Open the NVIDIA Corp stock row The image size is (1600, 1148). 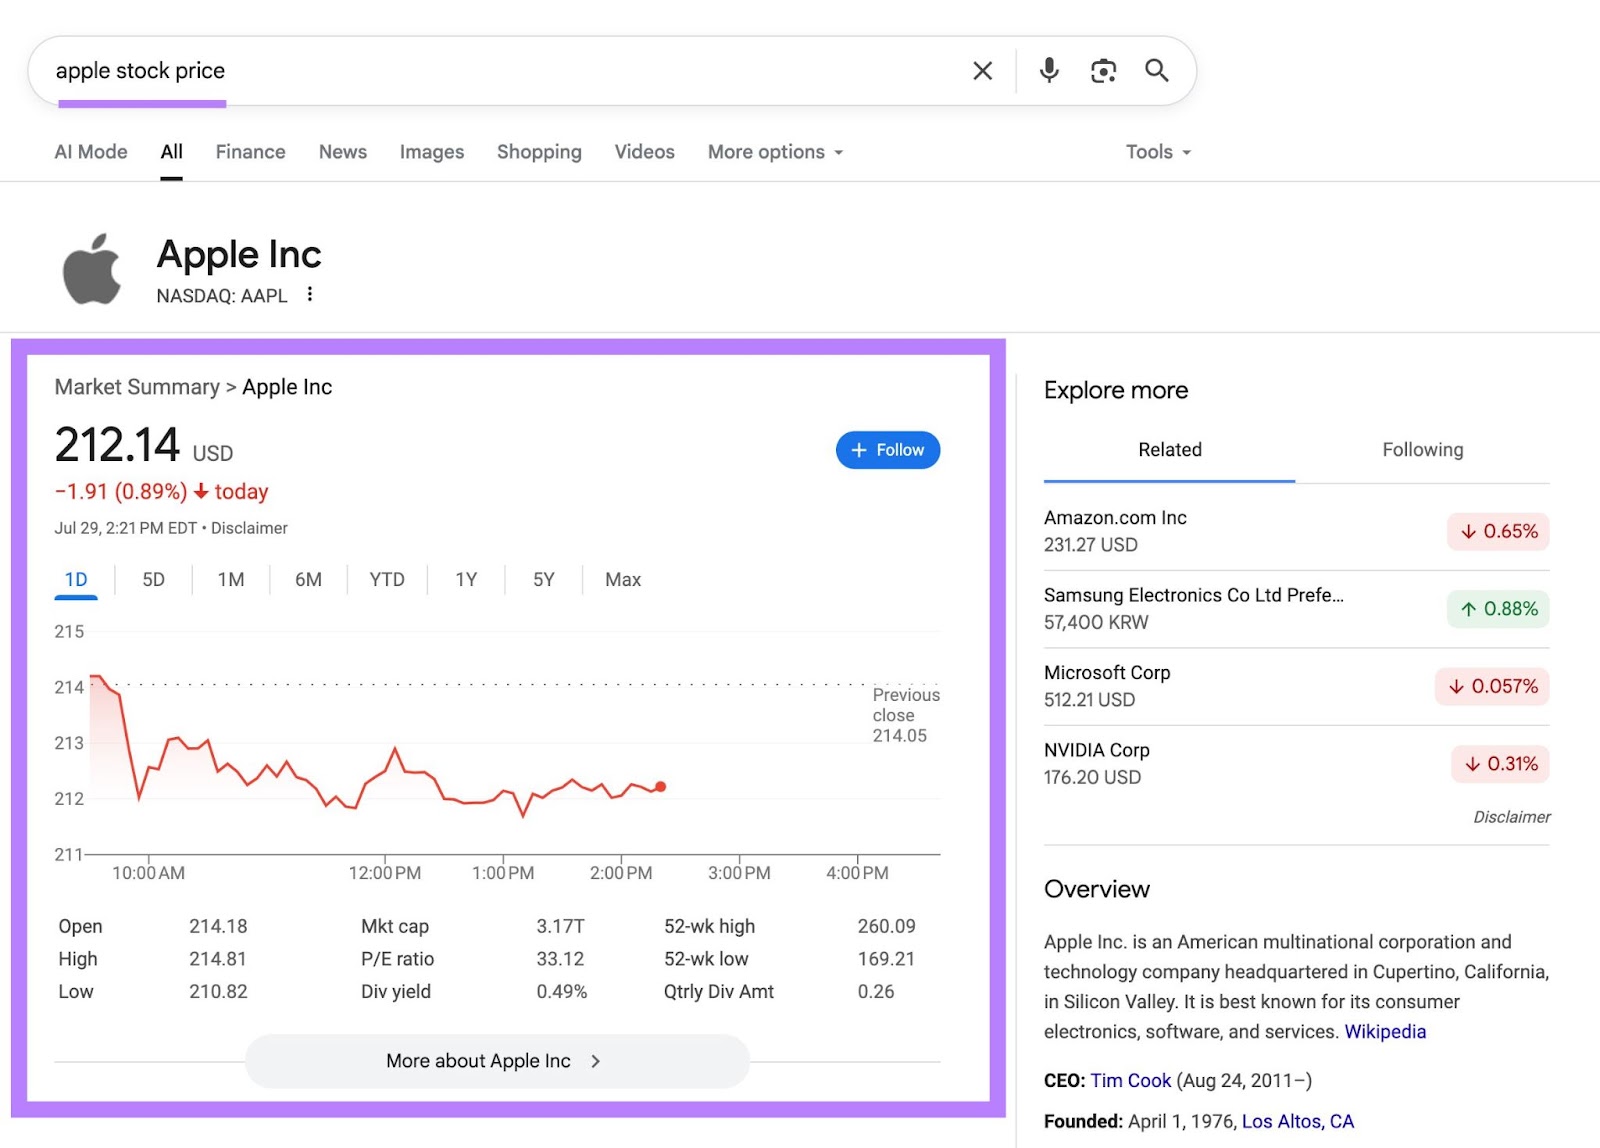tap(1297, 764)
